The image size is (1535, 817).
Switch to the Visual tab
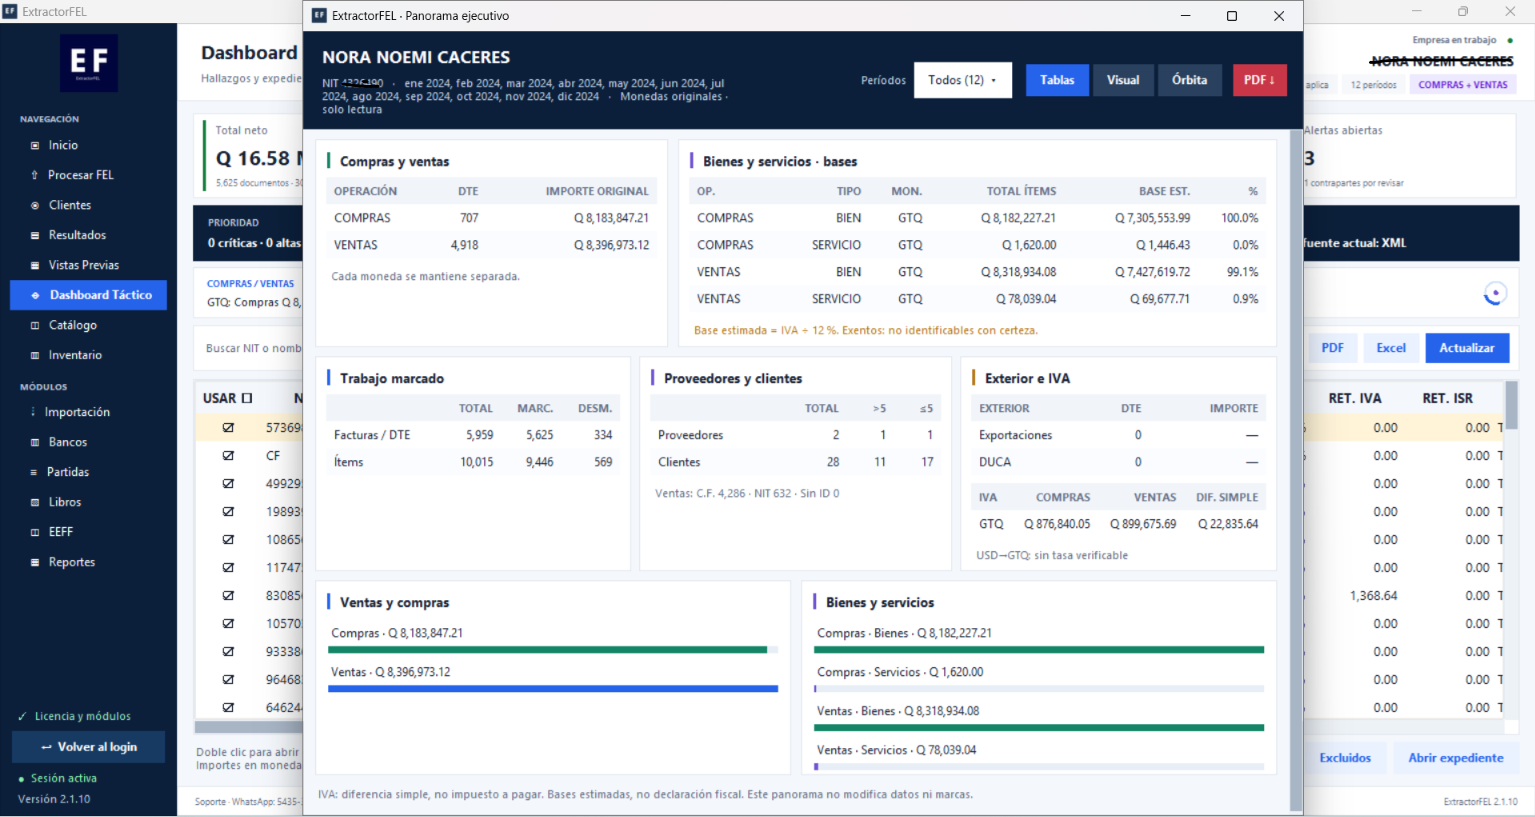(1123, 80)
